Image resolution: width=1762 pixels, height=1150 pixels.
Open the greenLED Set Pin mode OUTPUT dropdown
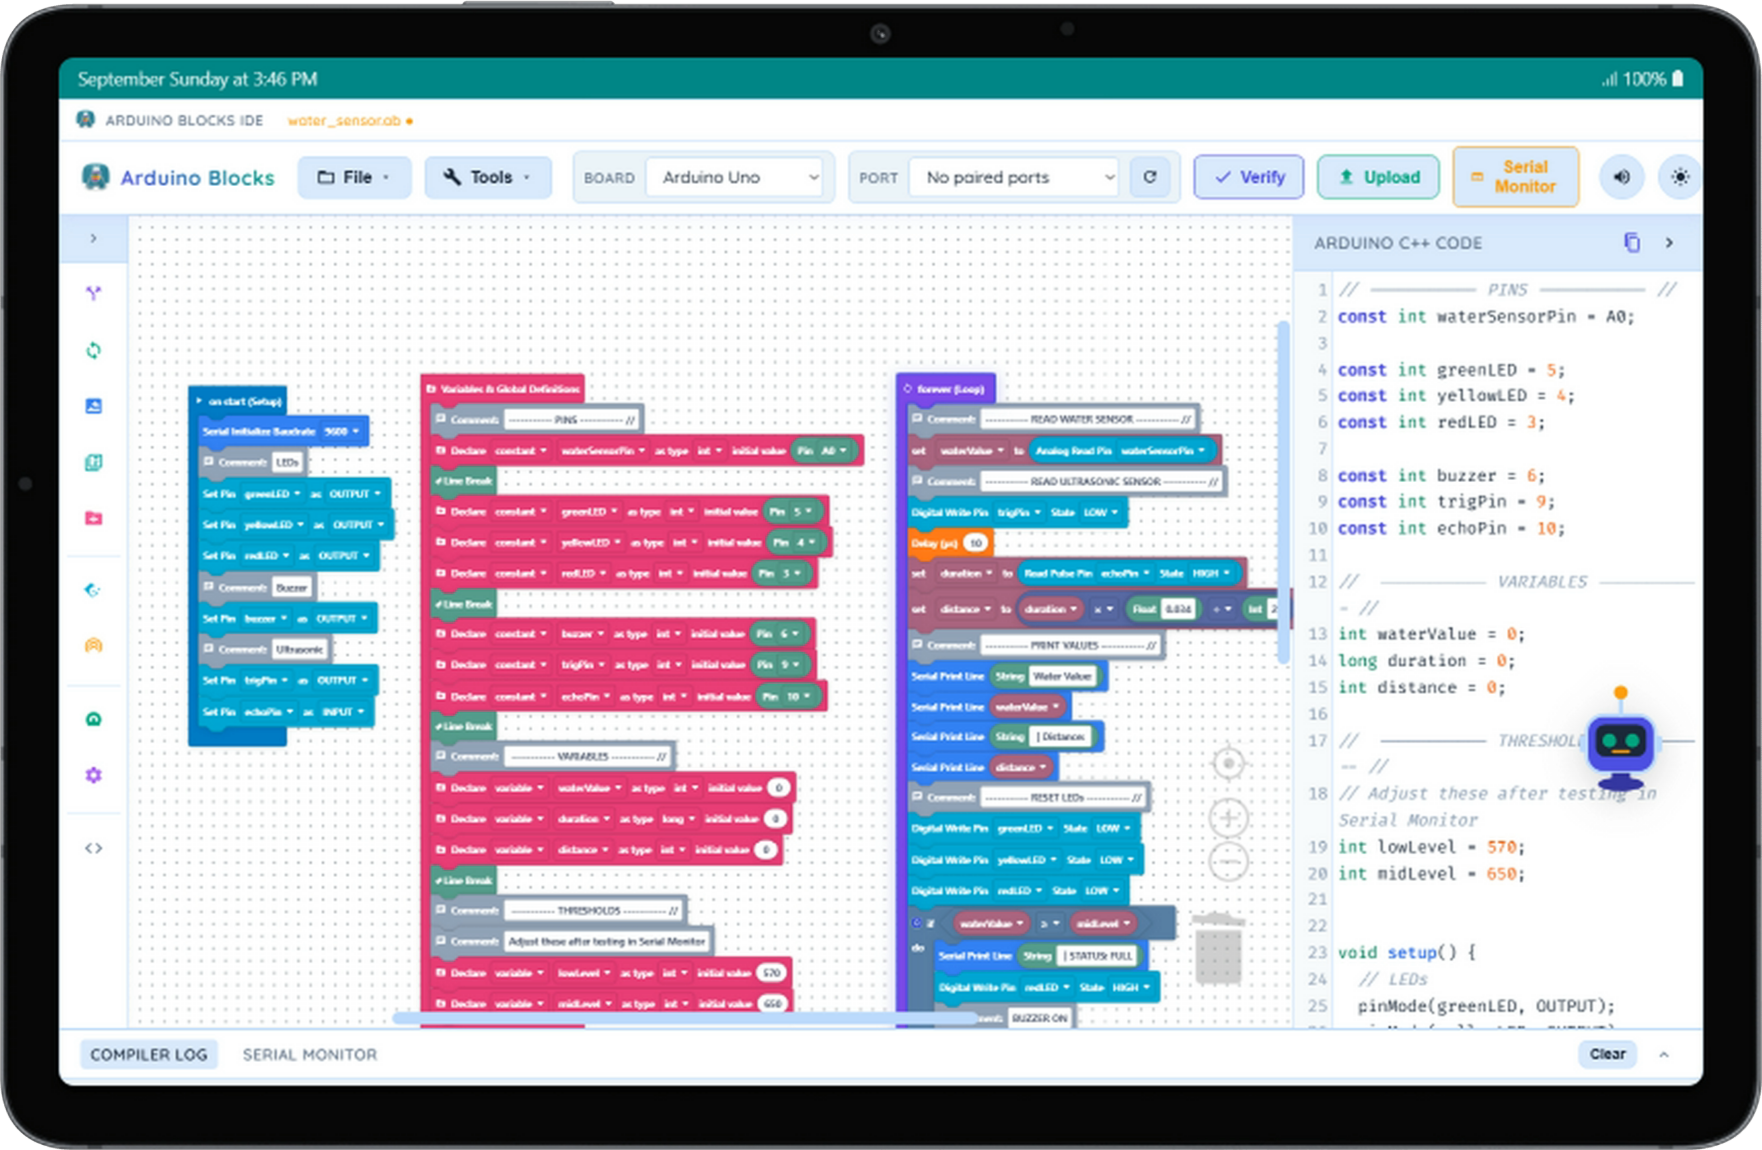click(355, 494)
